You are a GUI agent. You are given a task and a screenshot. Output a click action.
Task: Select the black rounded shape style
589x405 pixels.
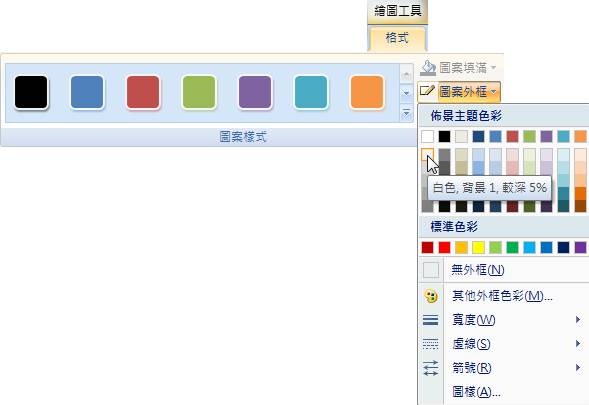31,92
